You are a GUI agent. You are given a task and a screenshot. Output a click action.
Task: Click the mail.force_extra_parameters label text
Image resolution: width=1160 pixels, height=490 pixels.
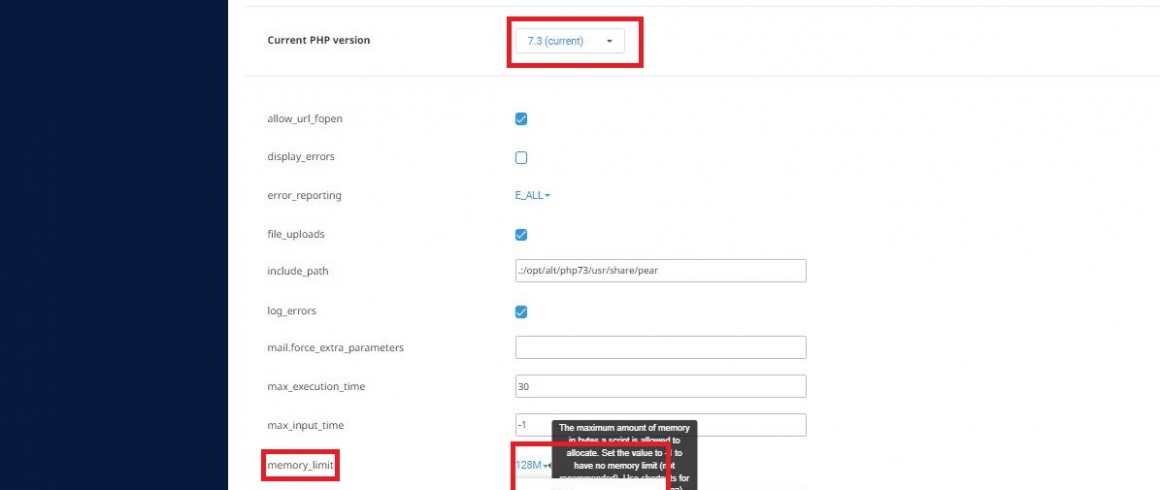click(x=335, y=347)
